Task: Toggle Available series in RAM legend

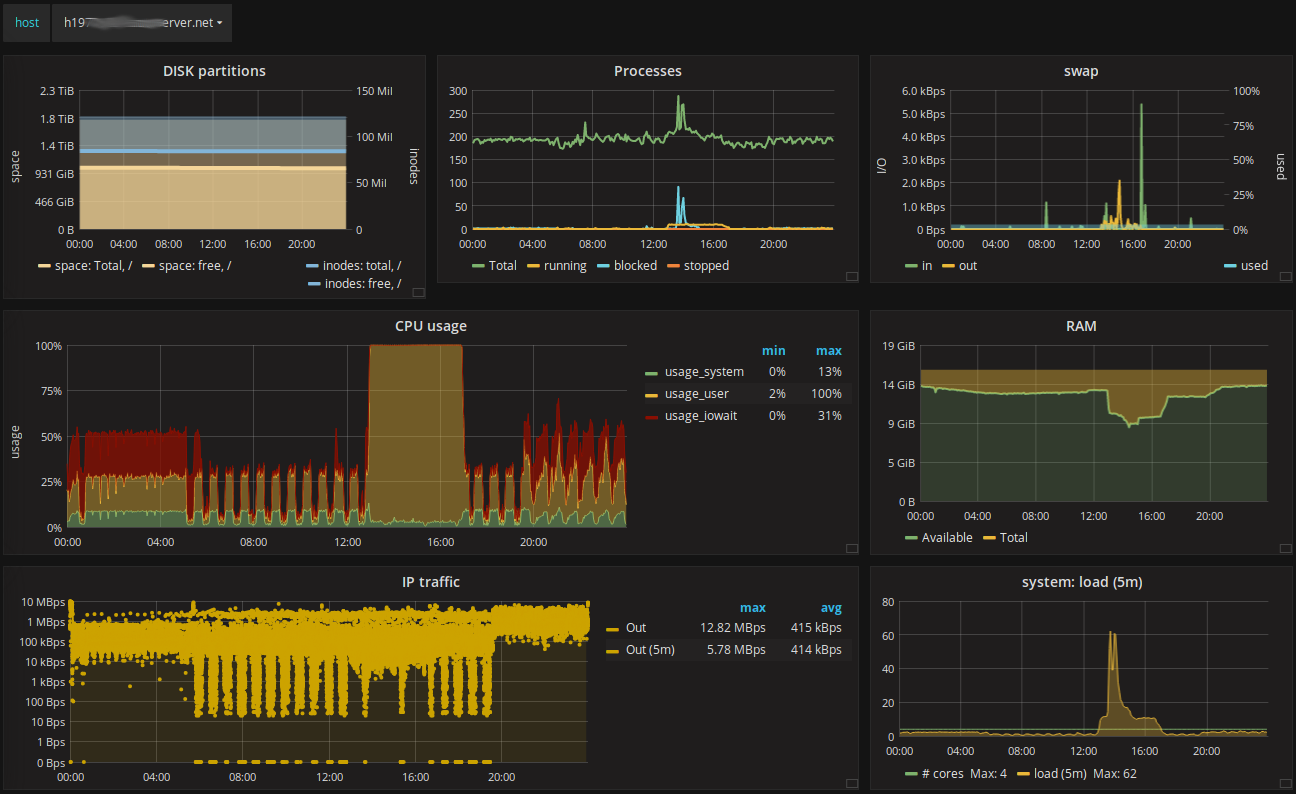Action: pos(946,538)
